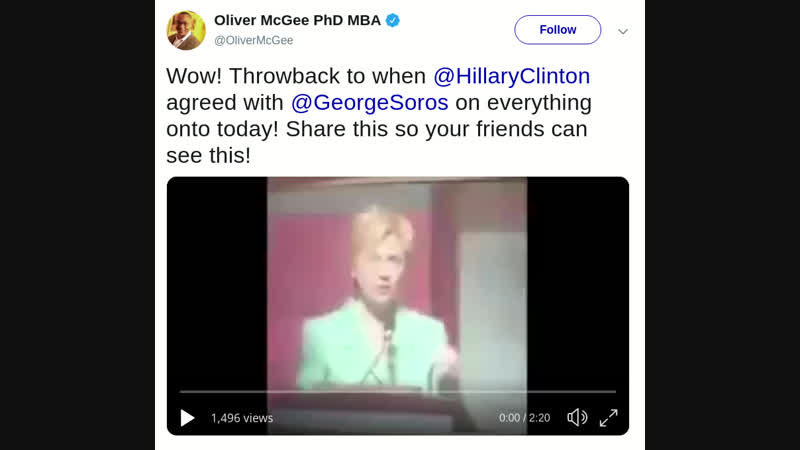Open the @OliverMcGee handle
Image resolution: width=800 pixels, height=450 pixels.
[x=254, y=40]
